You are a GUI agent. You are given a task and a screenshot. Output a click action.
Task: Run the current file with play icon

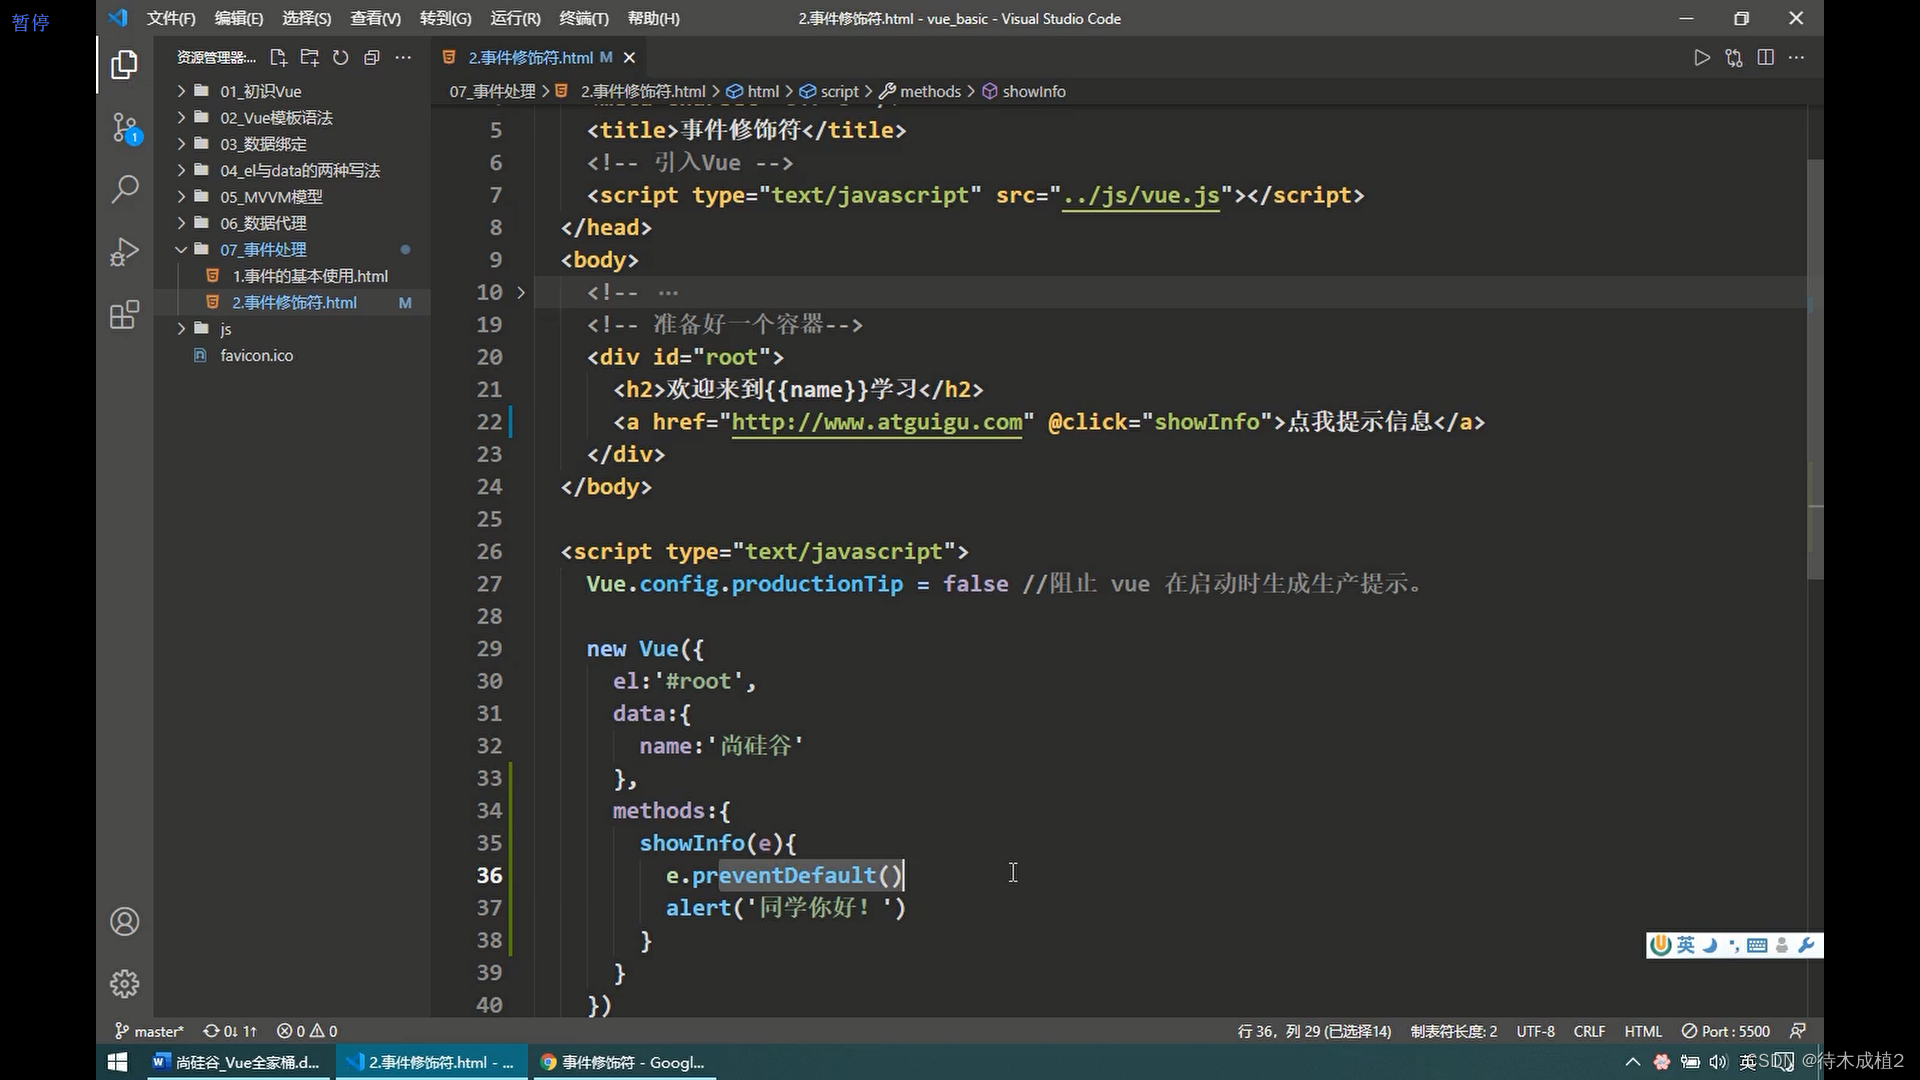pyautogui.click(x=1702, y=58)
